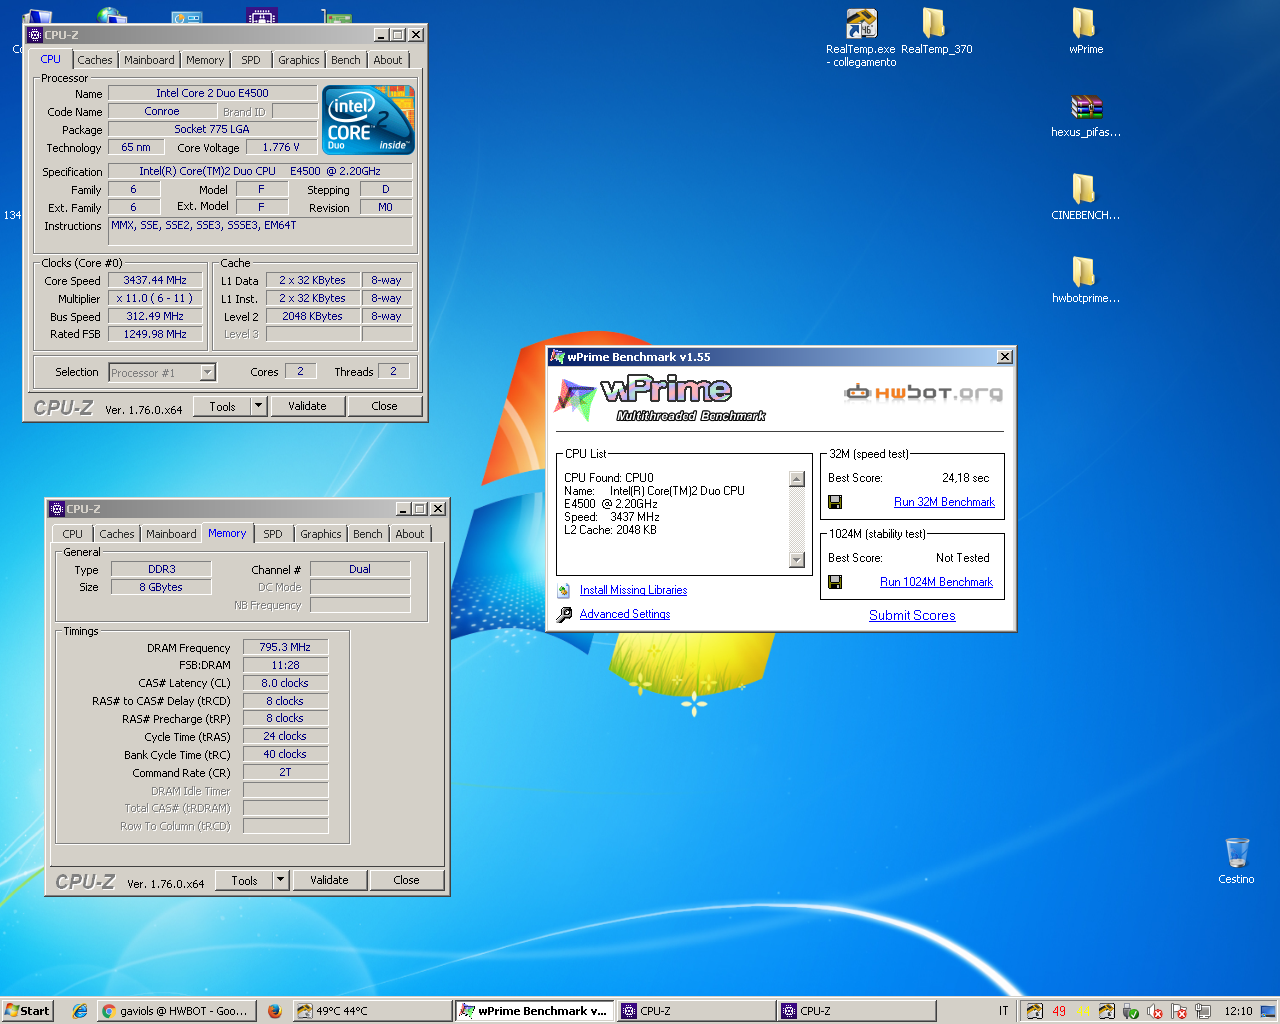Open Tools arrow in Memory tab window
1280x1024 pixels.
(281, 880)
